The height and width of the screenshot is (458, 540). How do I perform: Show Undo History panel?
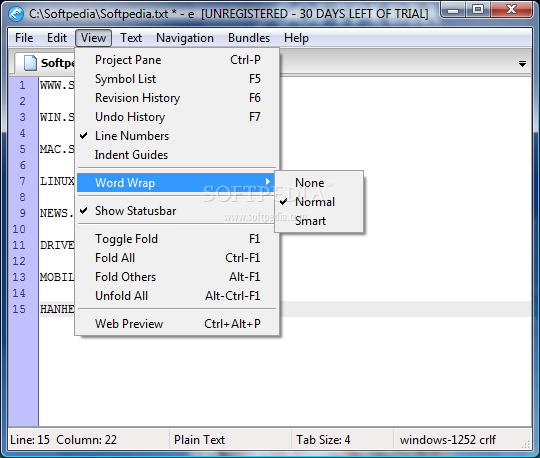(x=177, y=117)
